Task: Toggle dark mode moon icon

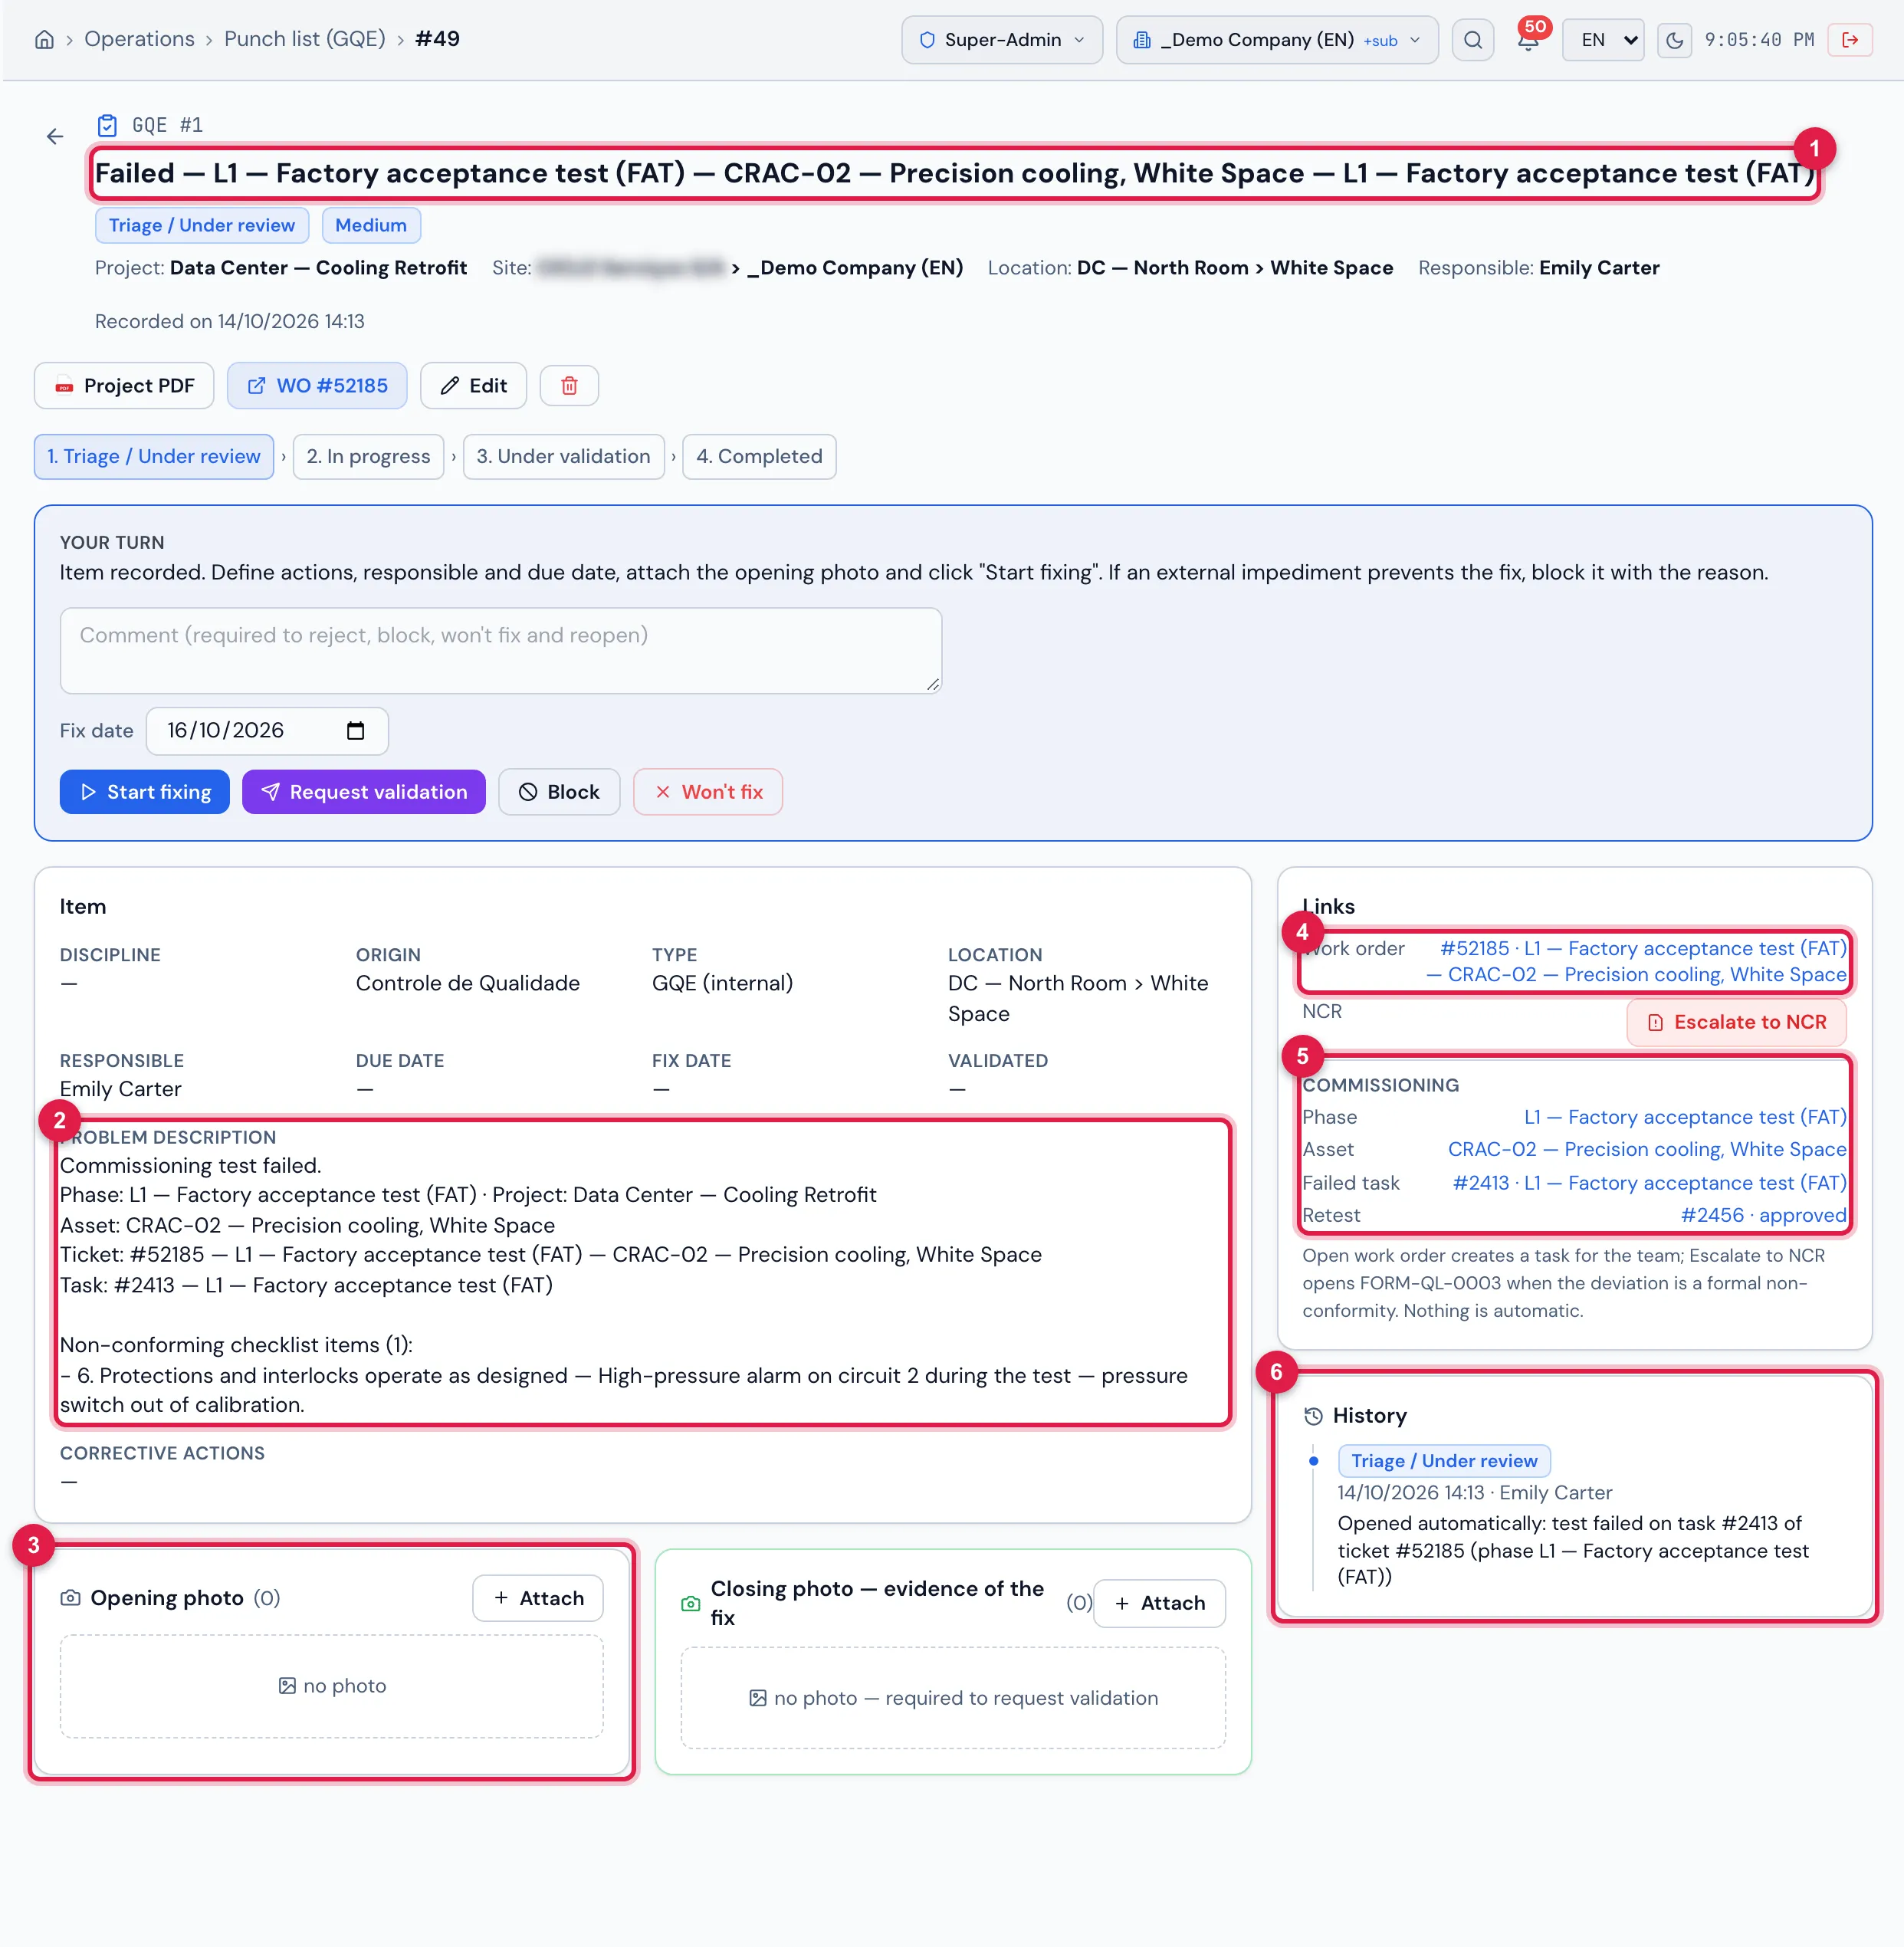Action: click(1674, 40)
